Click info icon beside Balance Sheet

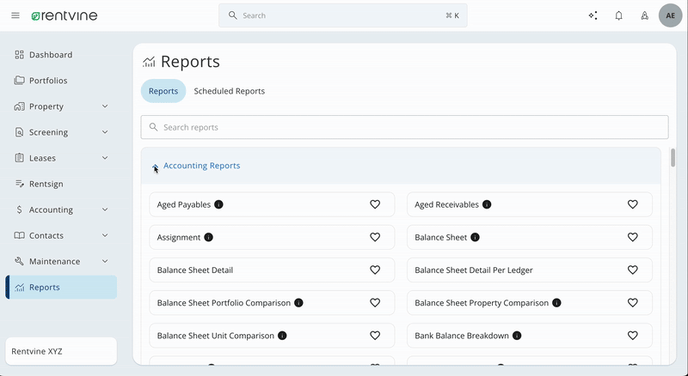(x=475, y=237)
